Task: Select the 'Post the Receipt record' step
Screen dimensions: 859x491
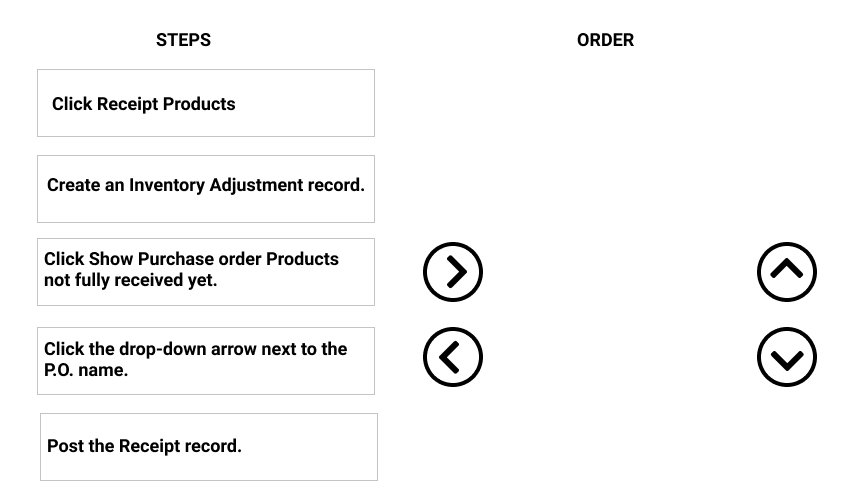Action: [x=209, y=447]
